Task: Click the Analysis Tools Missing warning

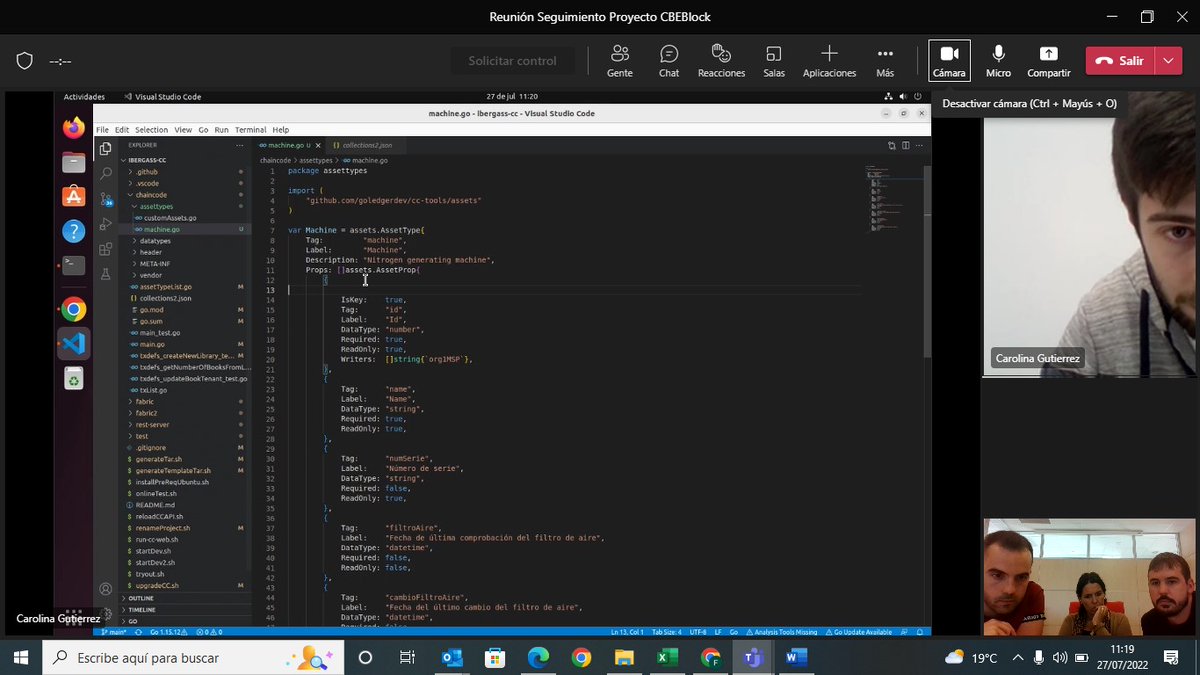Action: (x=783, y=632)
